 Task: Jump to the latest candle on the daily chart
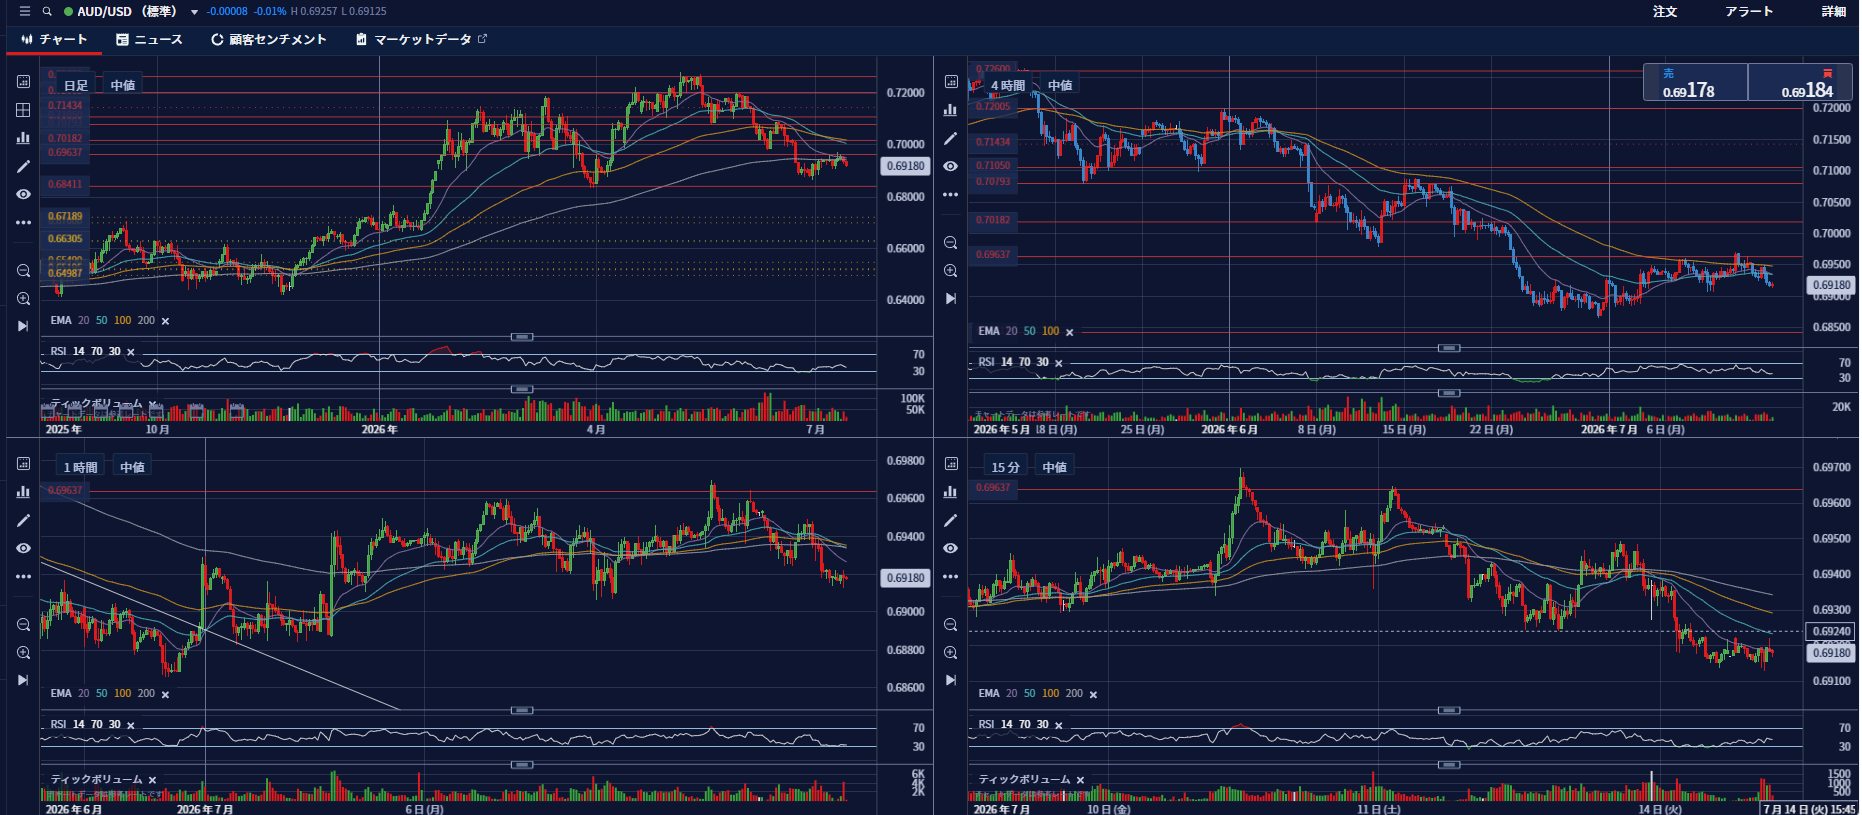pyautogui.click(x=23, y=326)
